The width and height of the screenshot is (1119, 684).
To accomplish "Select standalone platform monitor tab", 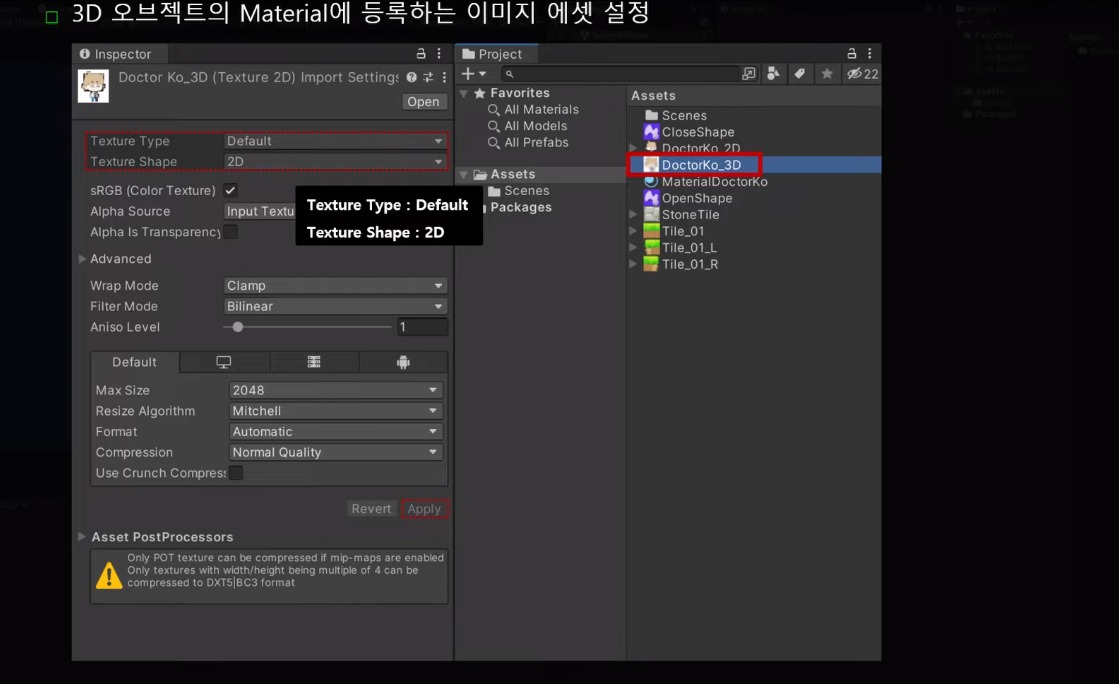I will 223,362.
